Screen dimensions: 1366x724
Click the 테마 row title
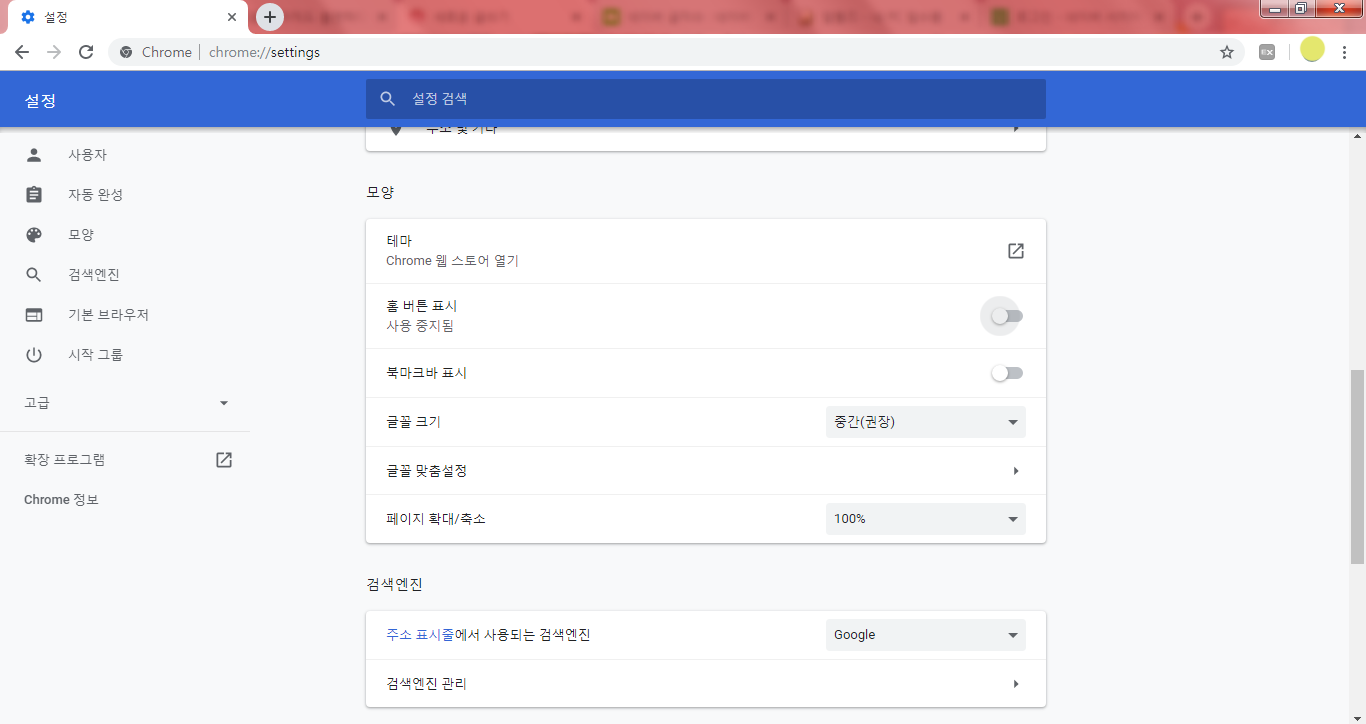[399, 241]
